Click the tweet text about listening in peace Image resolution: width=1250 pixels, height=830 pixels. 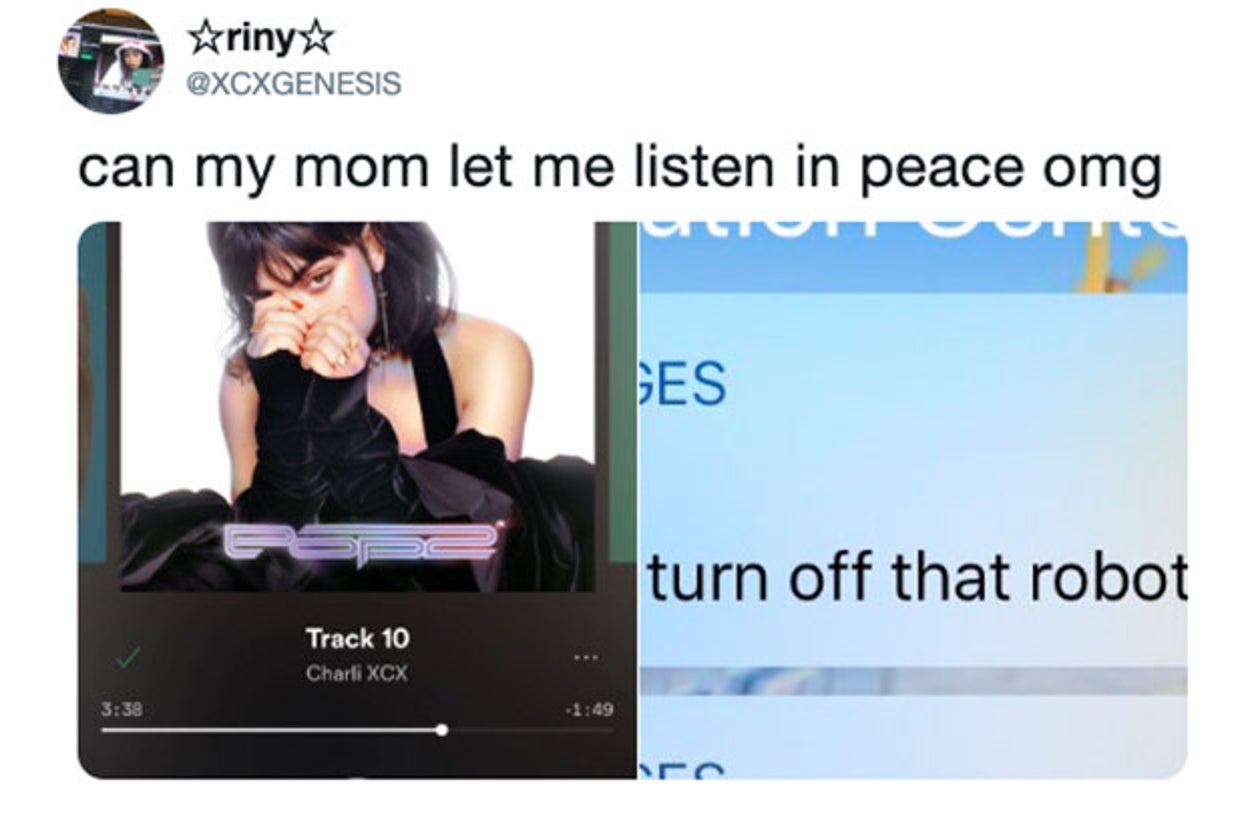point(619,169)
